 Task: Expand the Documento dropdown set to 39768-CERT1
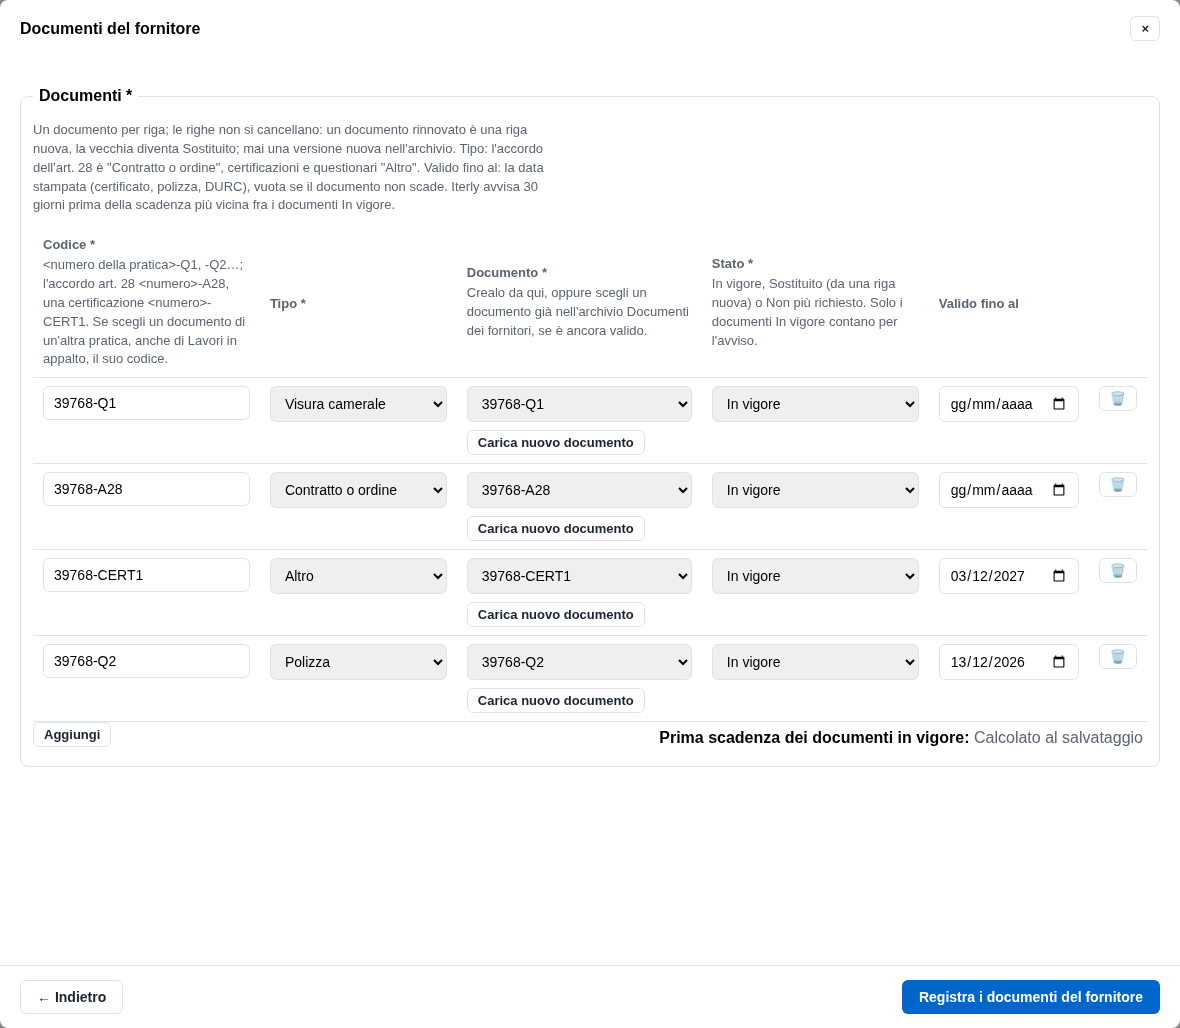(x=579, y=576)
